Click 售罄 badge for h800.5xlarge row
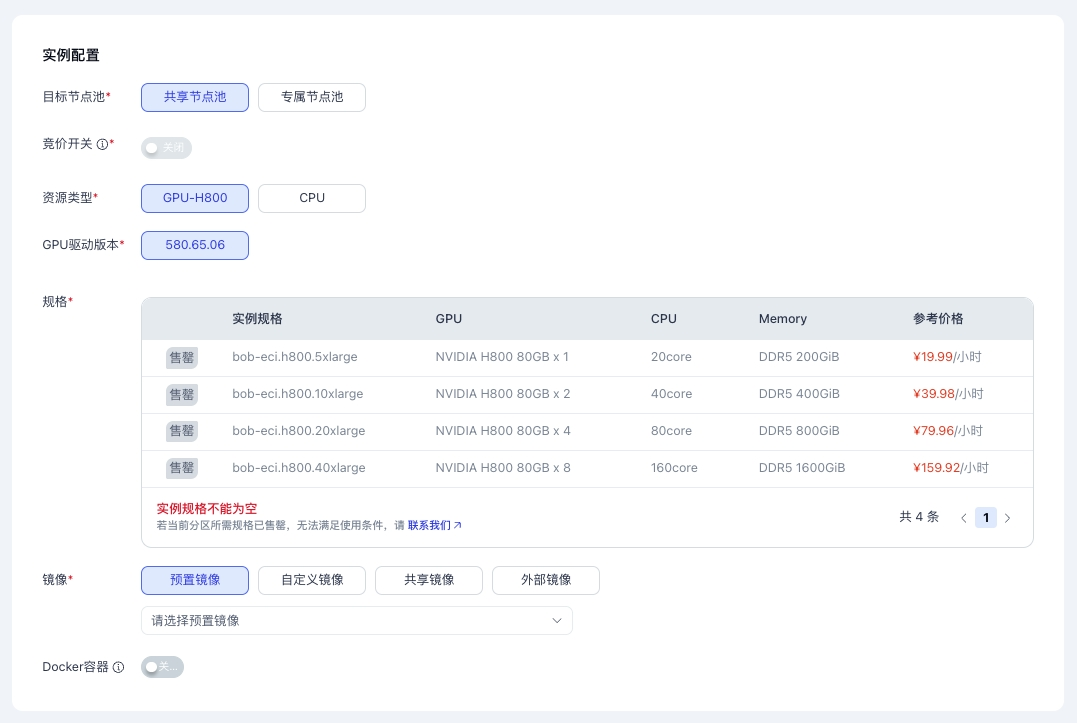1077x723 pixels. tap(182, 357)
